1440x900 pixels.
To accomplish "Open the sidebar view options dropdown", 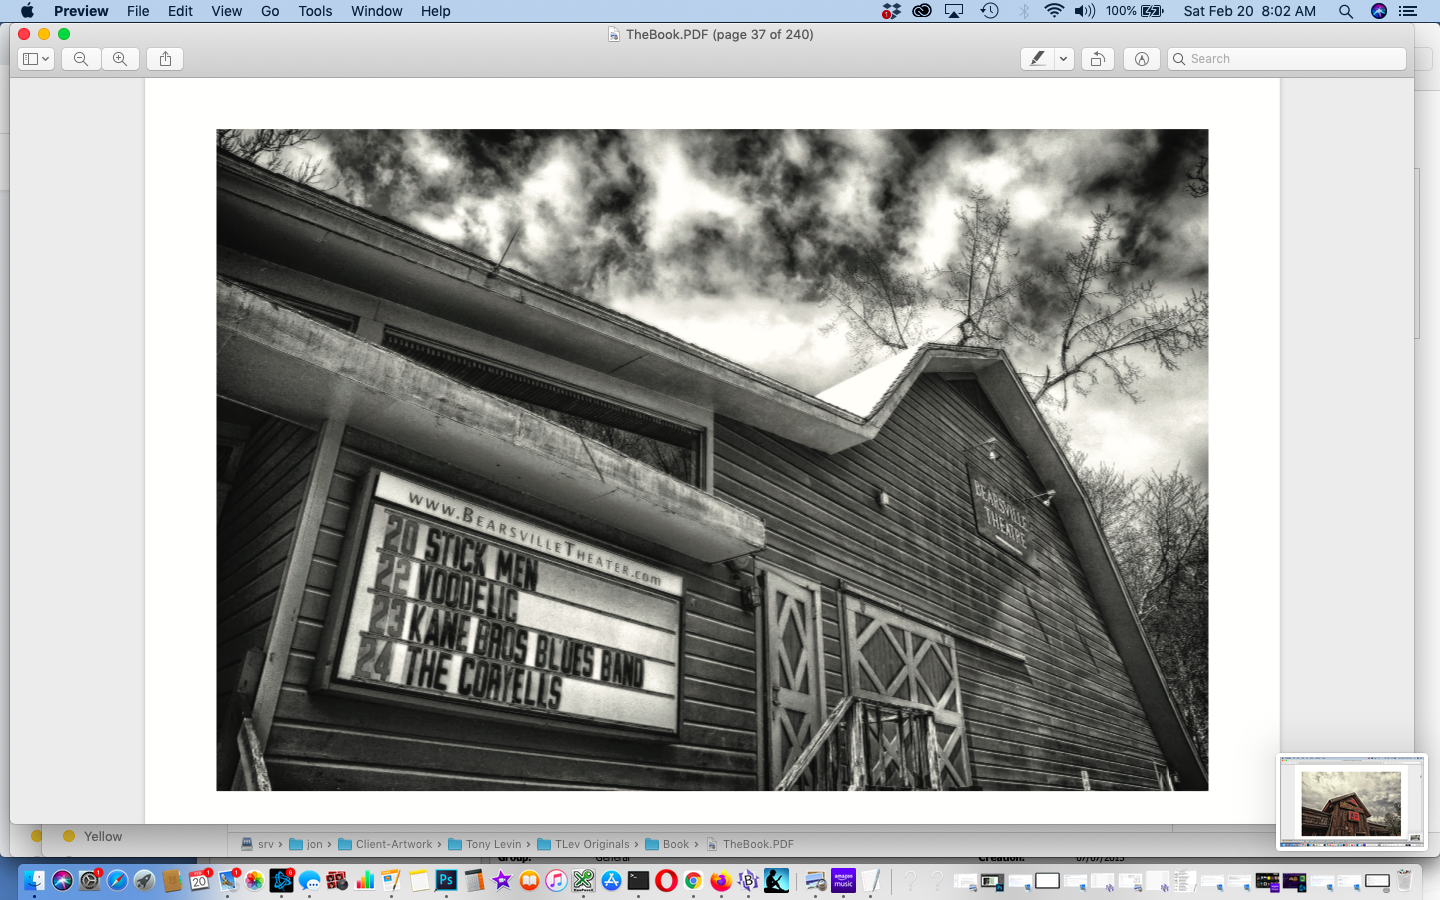I will [x=36, y=59].
